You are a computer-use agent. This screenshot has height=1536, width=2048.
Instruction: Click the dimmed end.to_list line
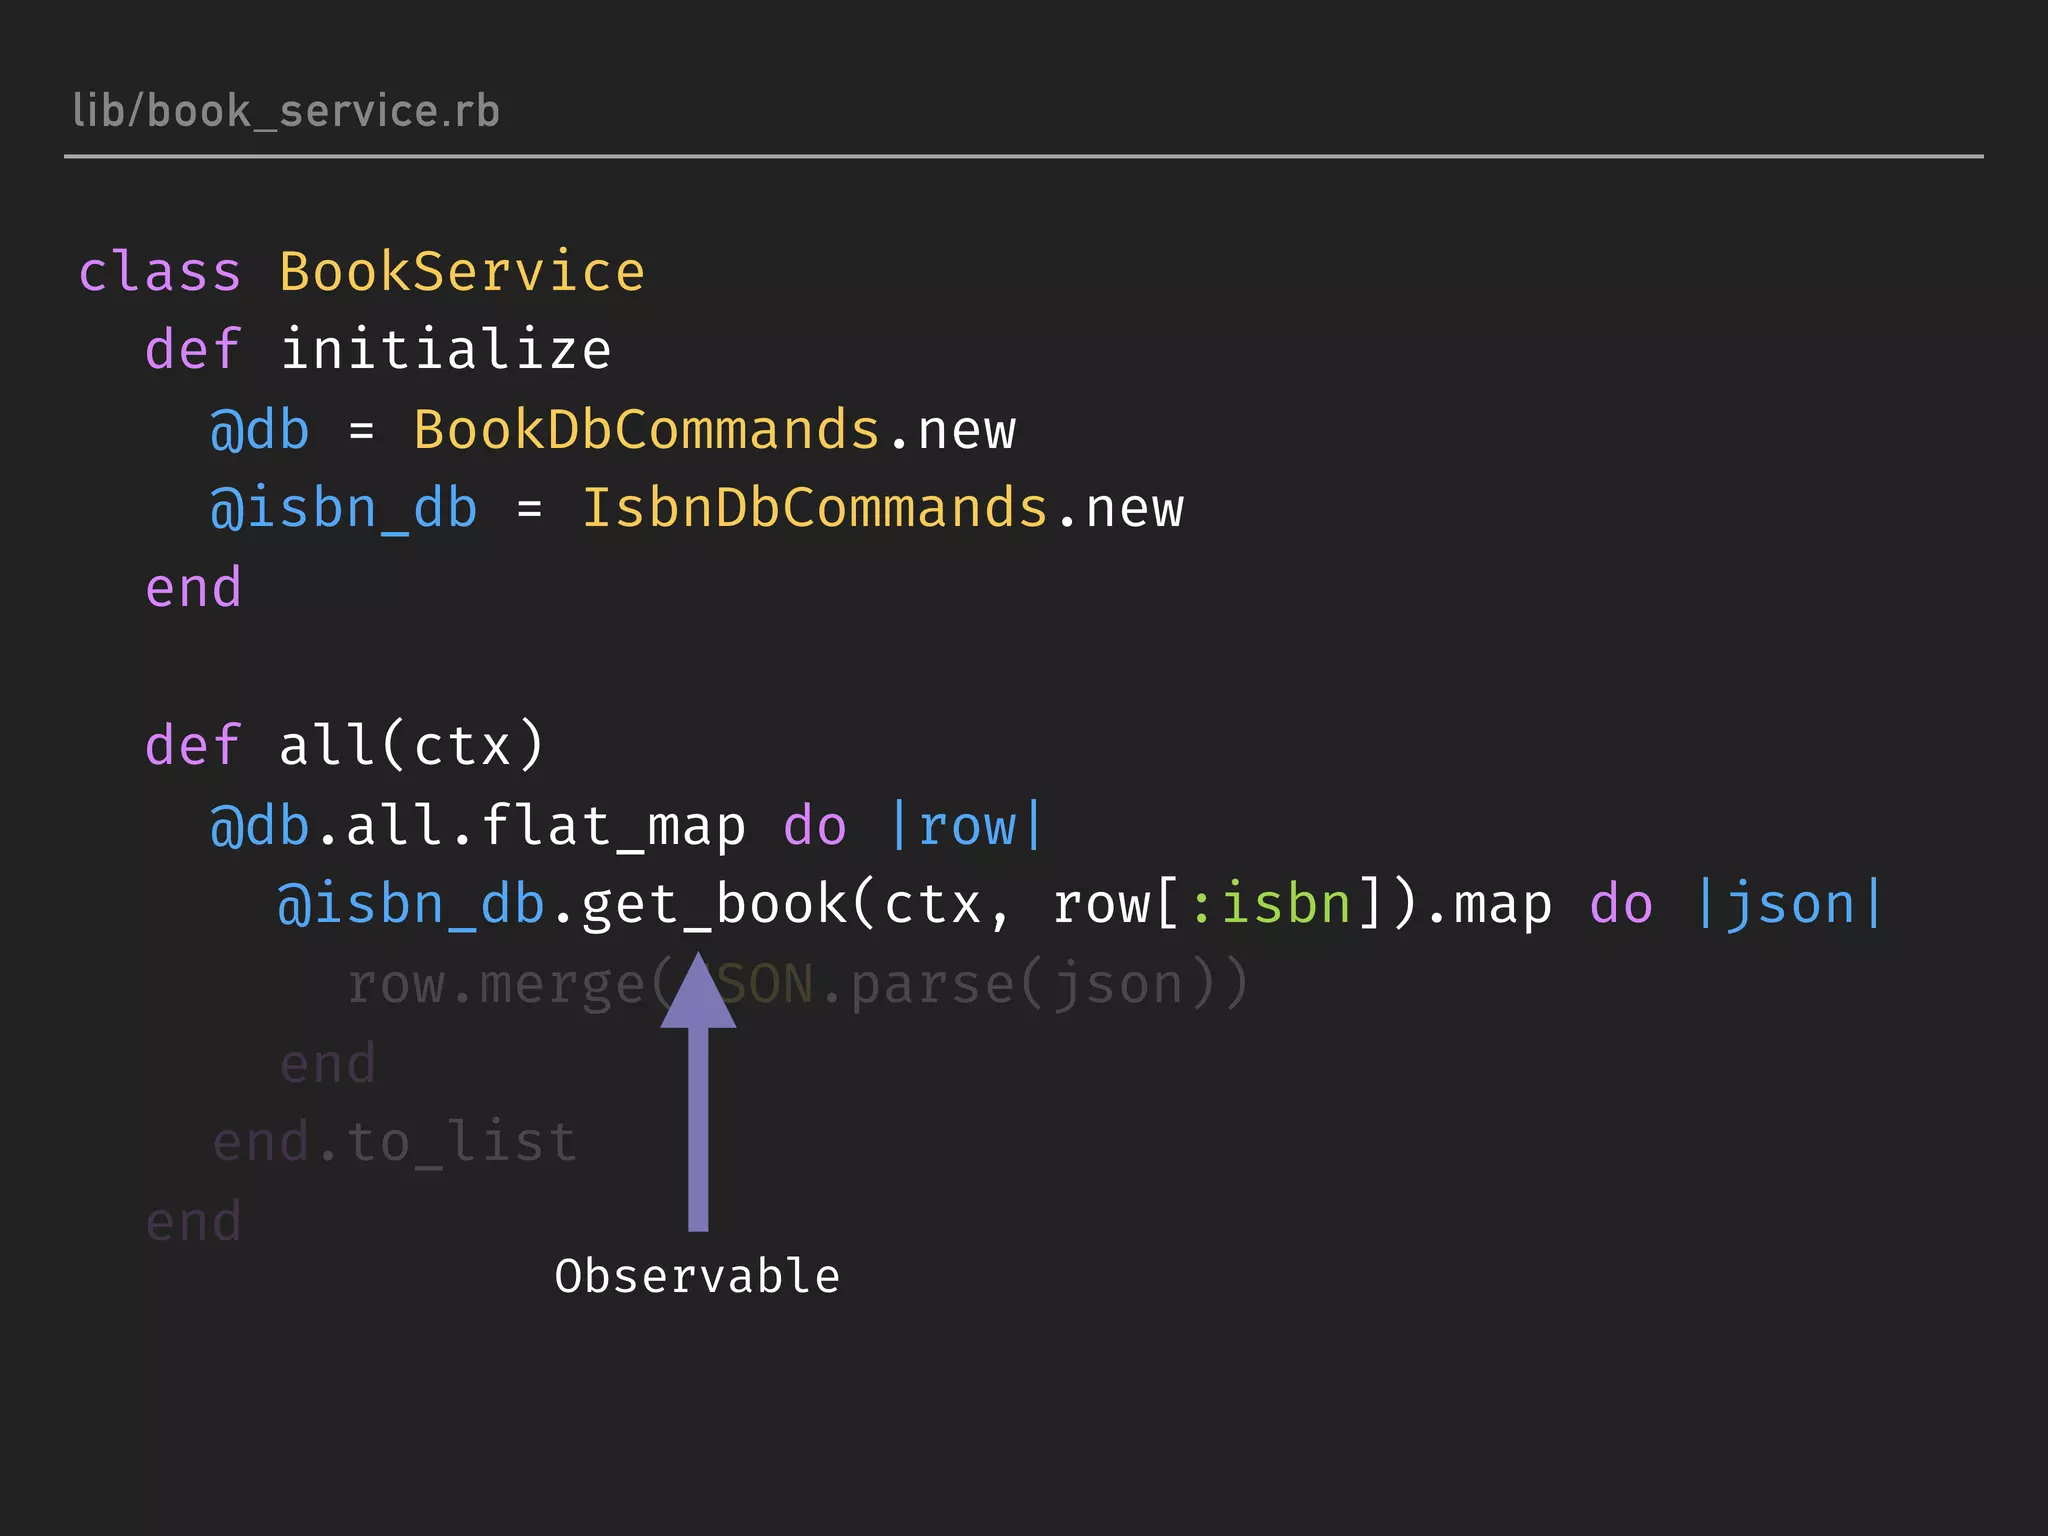395,1142
